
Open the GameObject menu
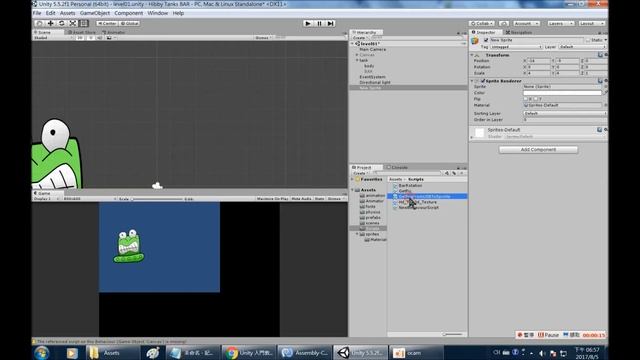click(95, 13)
